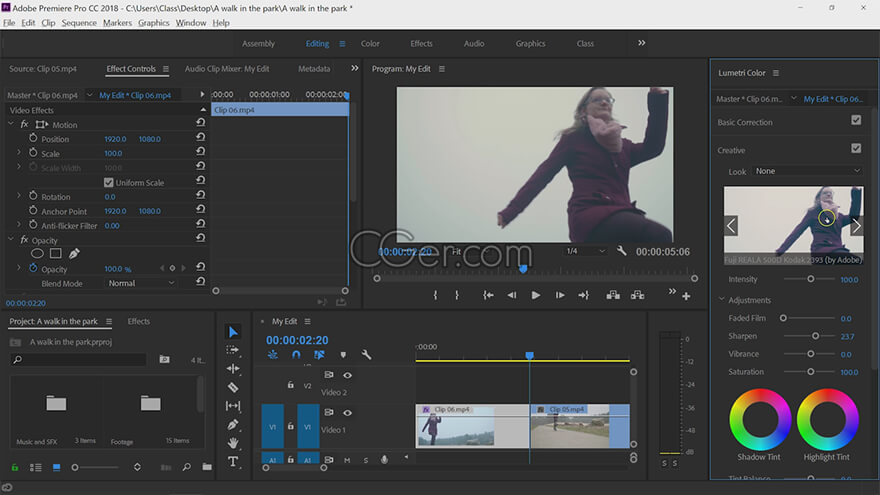Play the program monitor
Image resolution: width=880 pixels, height=495 pixels.
536,295
